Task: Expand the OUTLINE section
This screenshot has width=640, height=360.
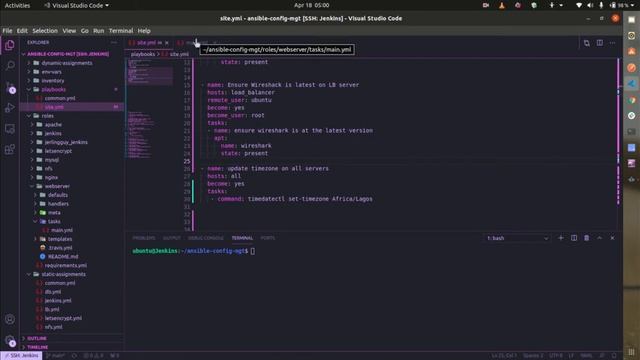Action: 71,338
